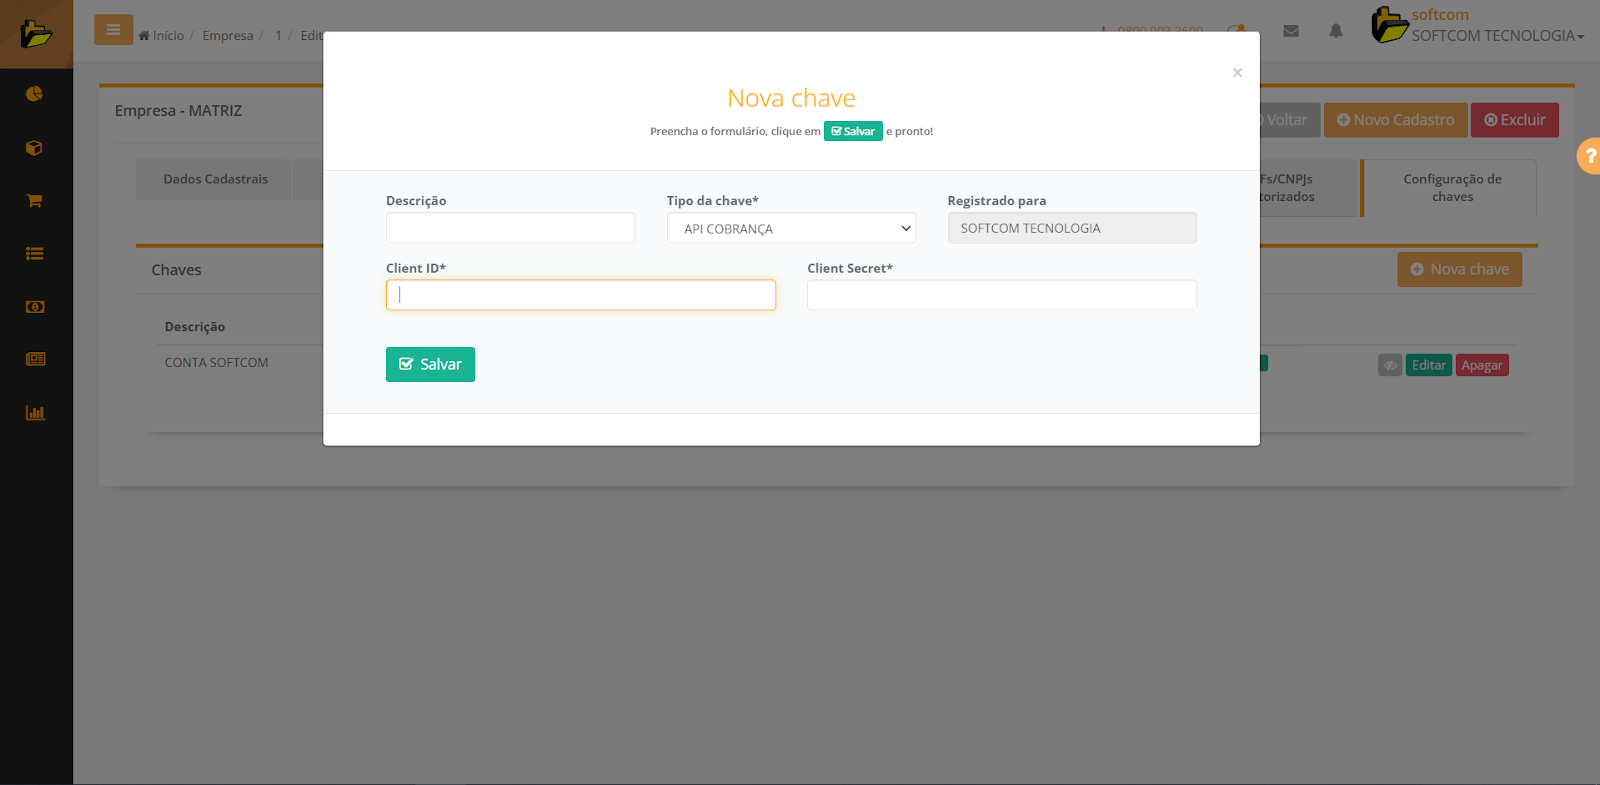
Task: Click the Client Secret input field
Action: point(1001,295)
